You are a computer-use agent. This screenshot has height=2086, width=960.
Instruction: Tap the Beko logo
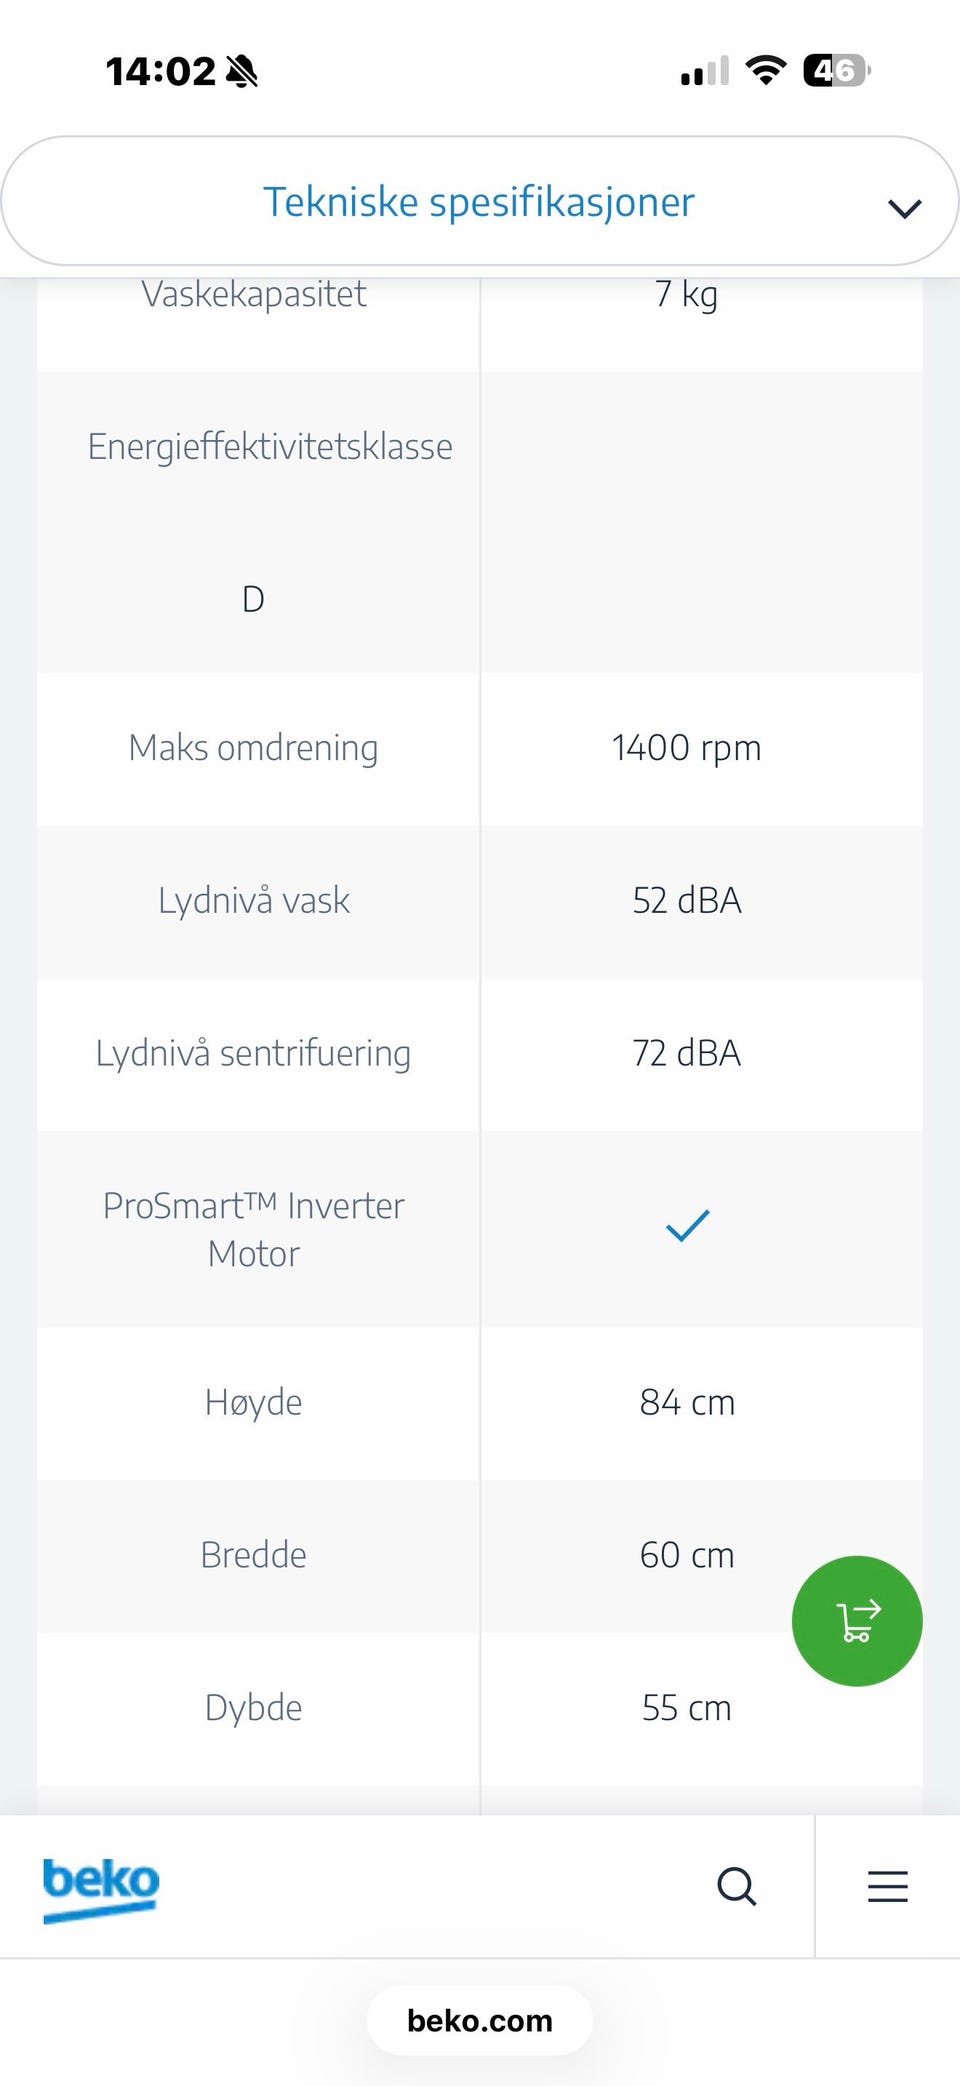coord(101,1889)
